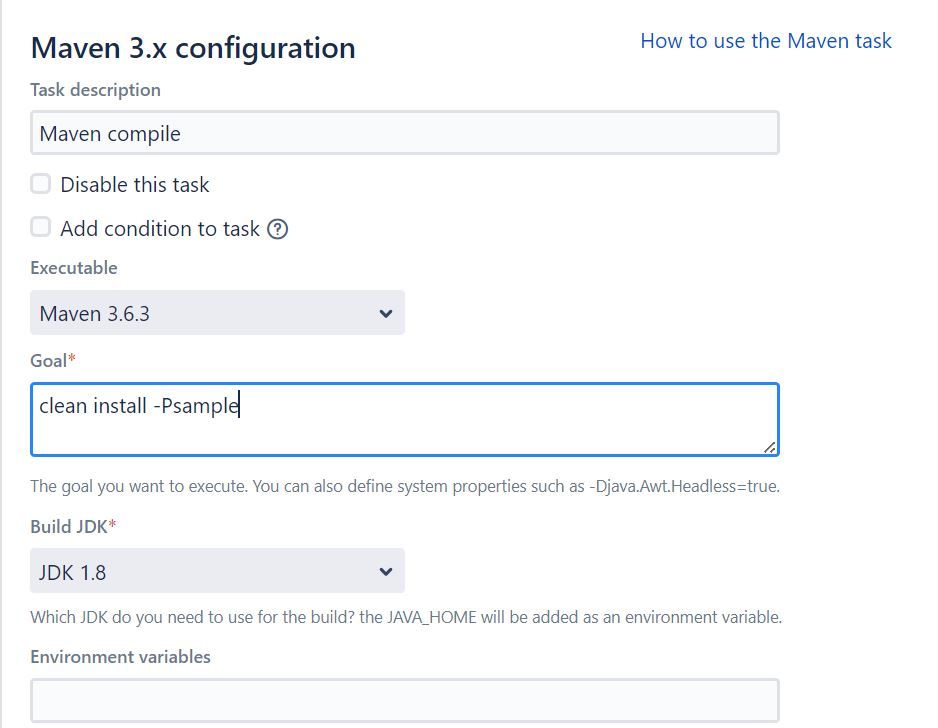938x728 pixels.
Task: Open the "How to use the Maven task" link
Action: pos(766,41)
